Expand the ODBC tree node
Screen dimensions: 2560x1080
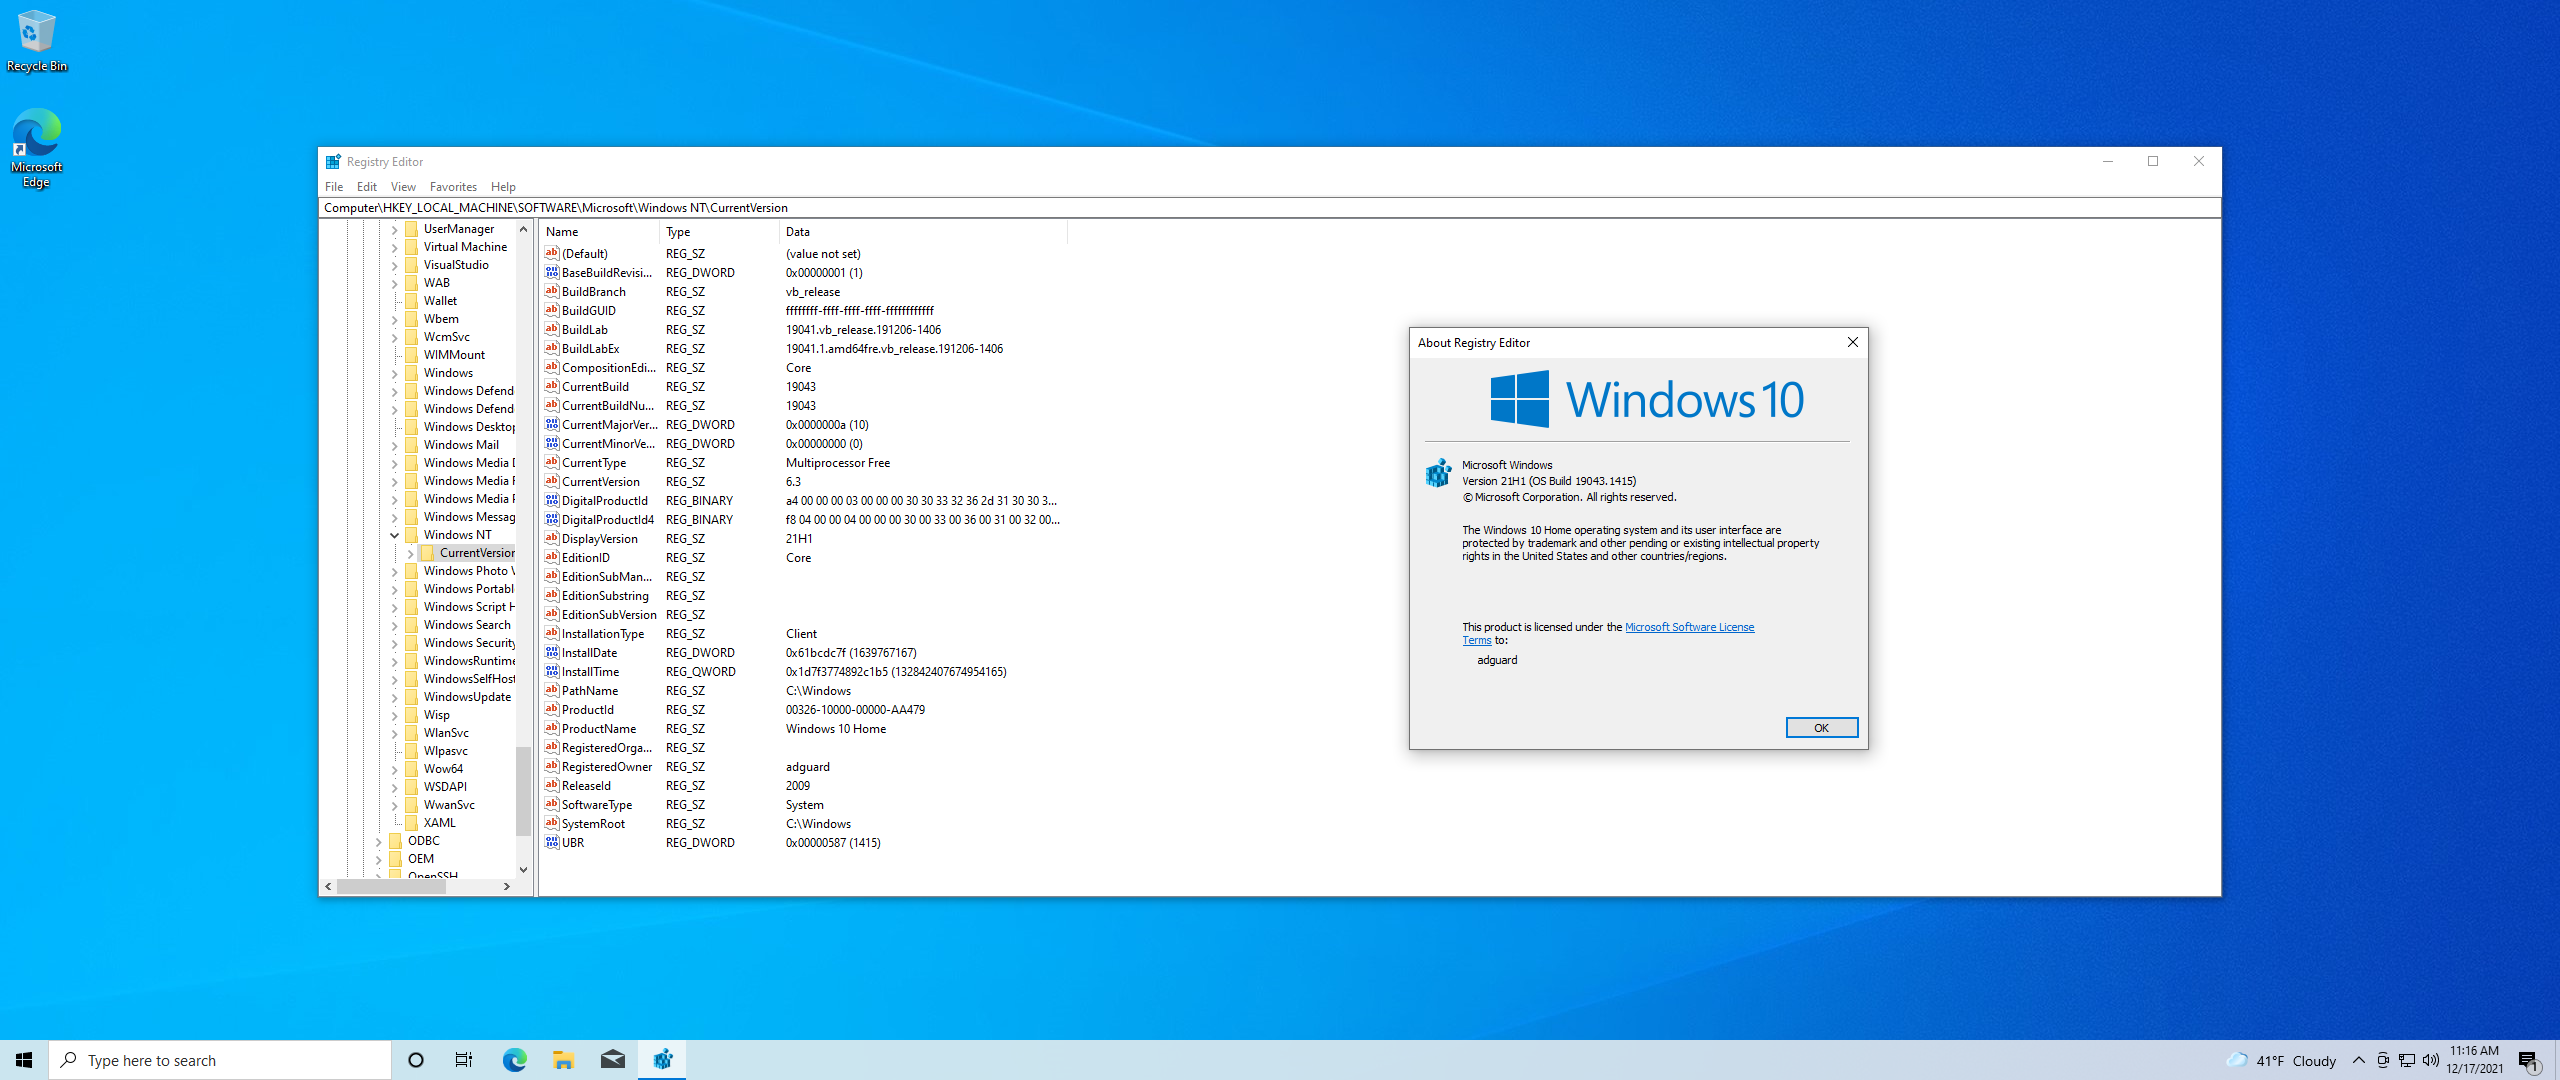click(x=378, y=841)
